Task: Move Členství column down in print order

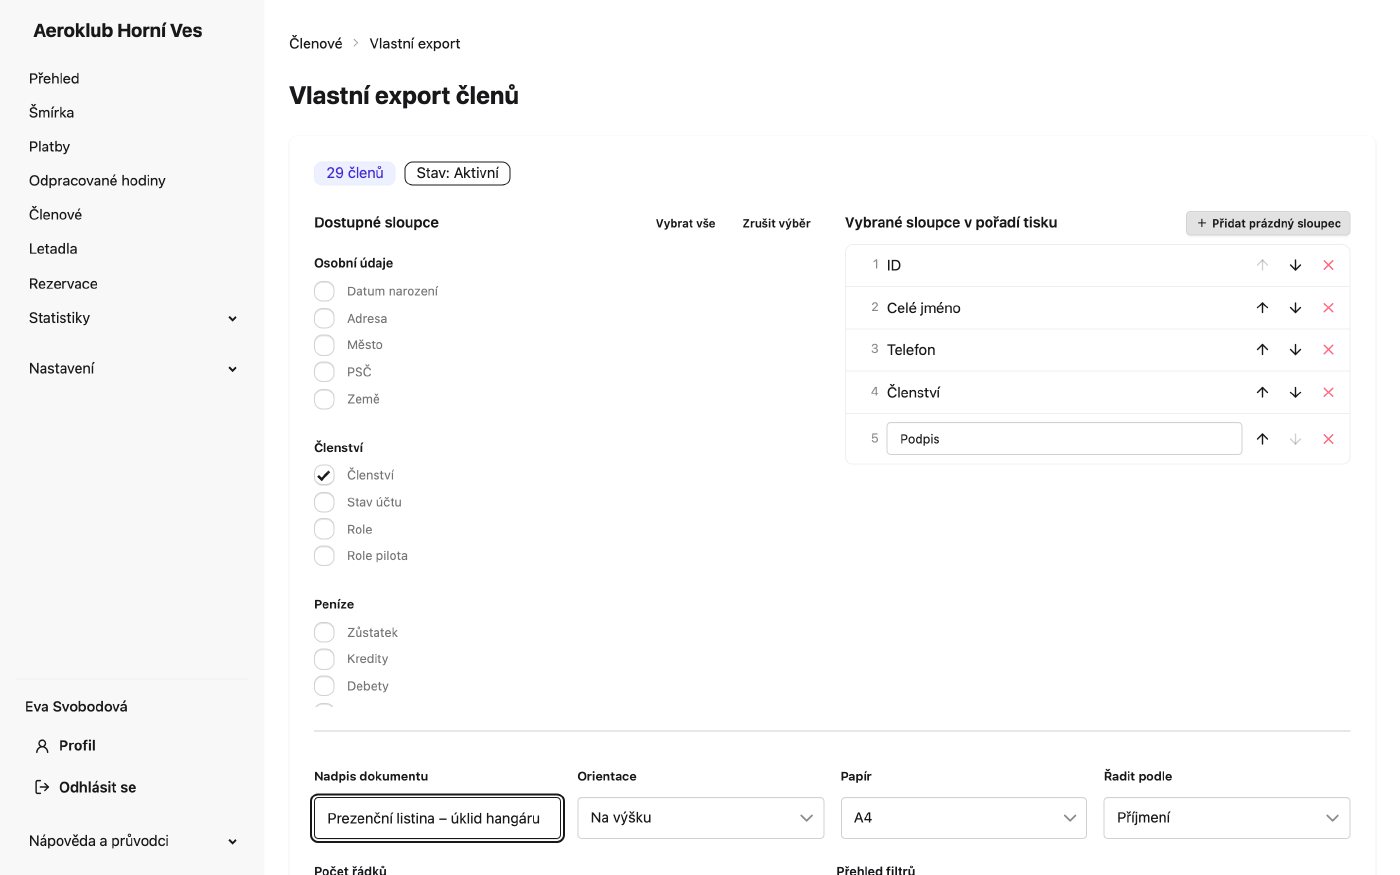Action: [x=1295, y=392]
